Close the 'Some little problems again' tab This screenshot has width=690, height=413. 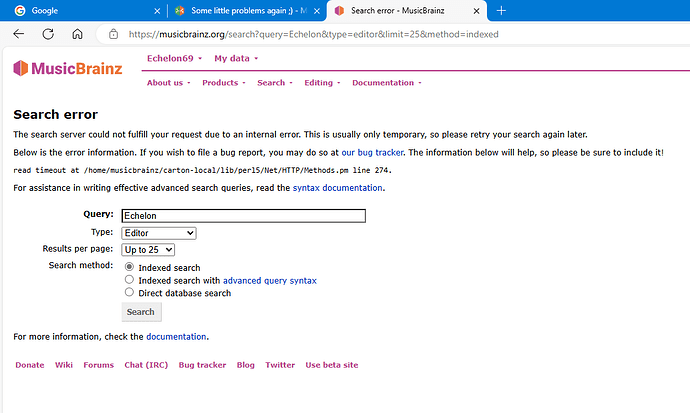point(317,11)
